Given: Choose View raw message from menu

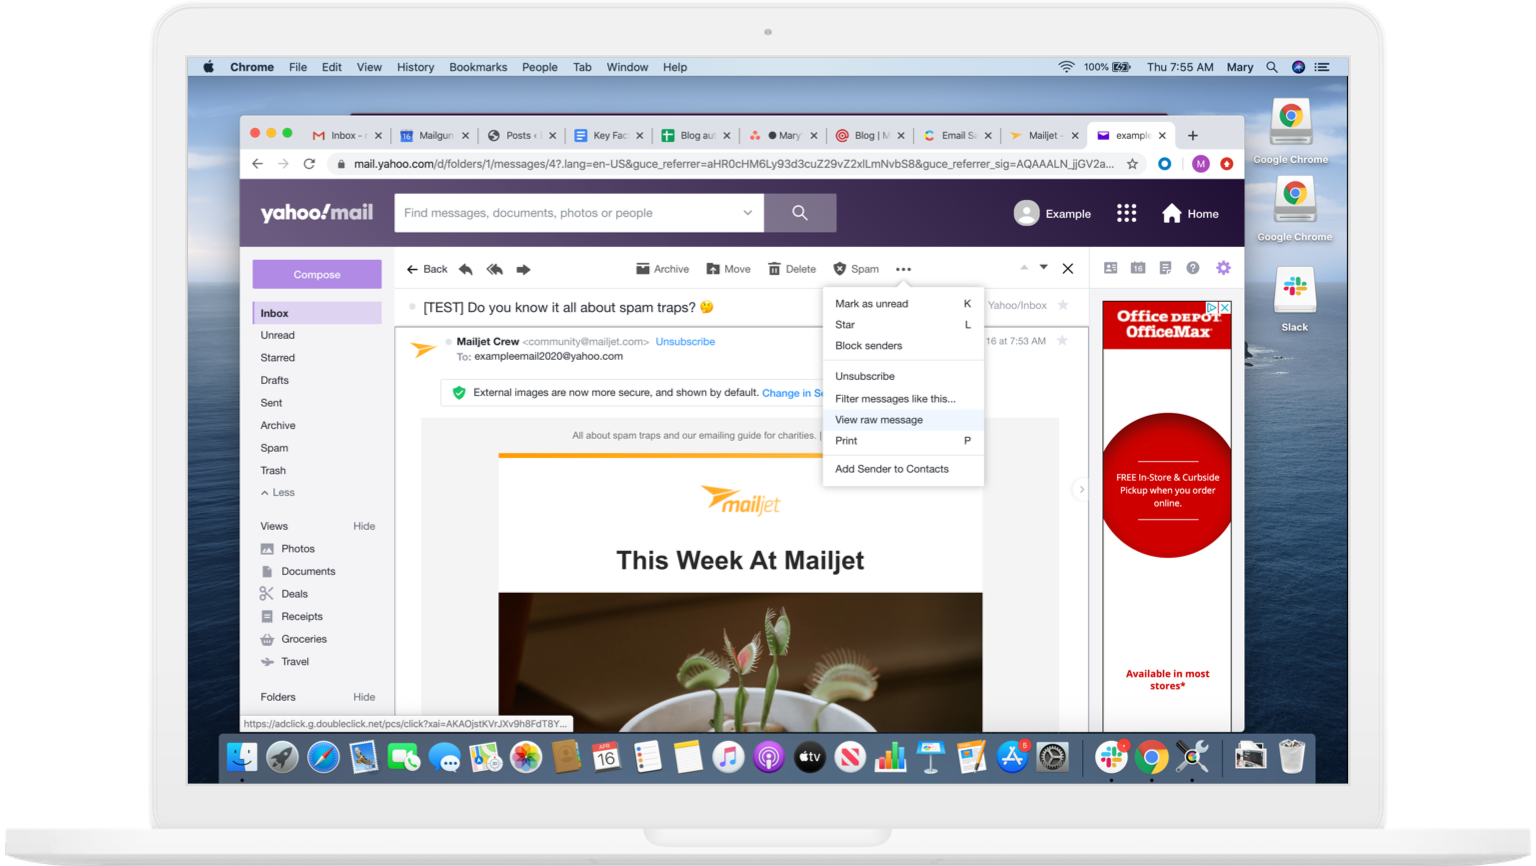Looking at the screenshot, I should pos(877,419).
